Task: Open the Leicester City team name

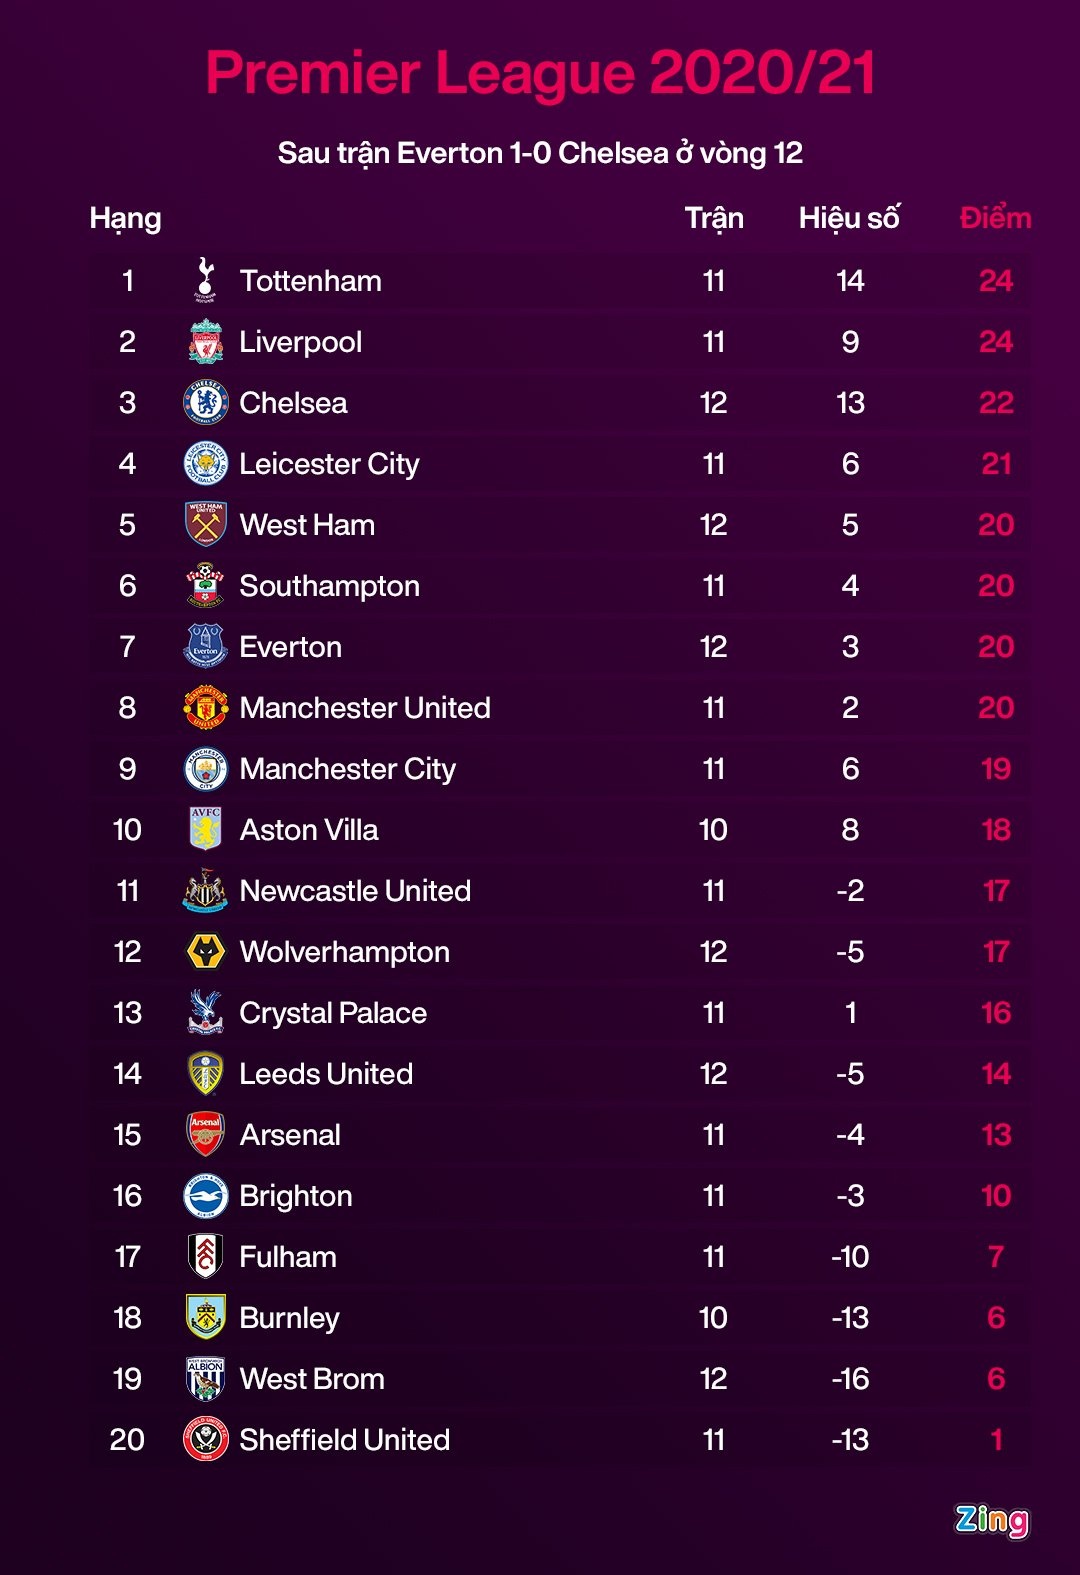Action: point(329,464)
